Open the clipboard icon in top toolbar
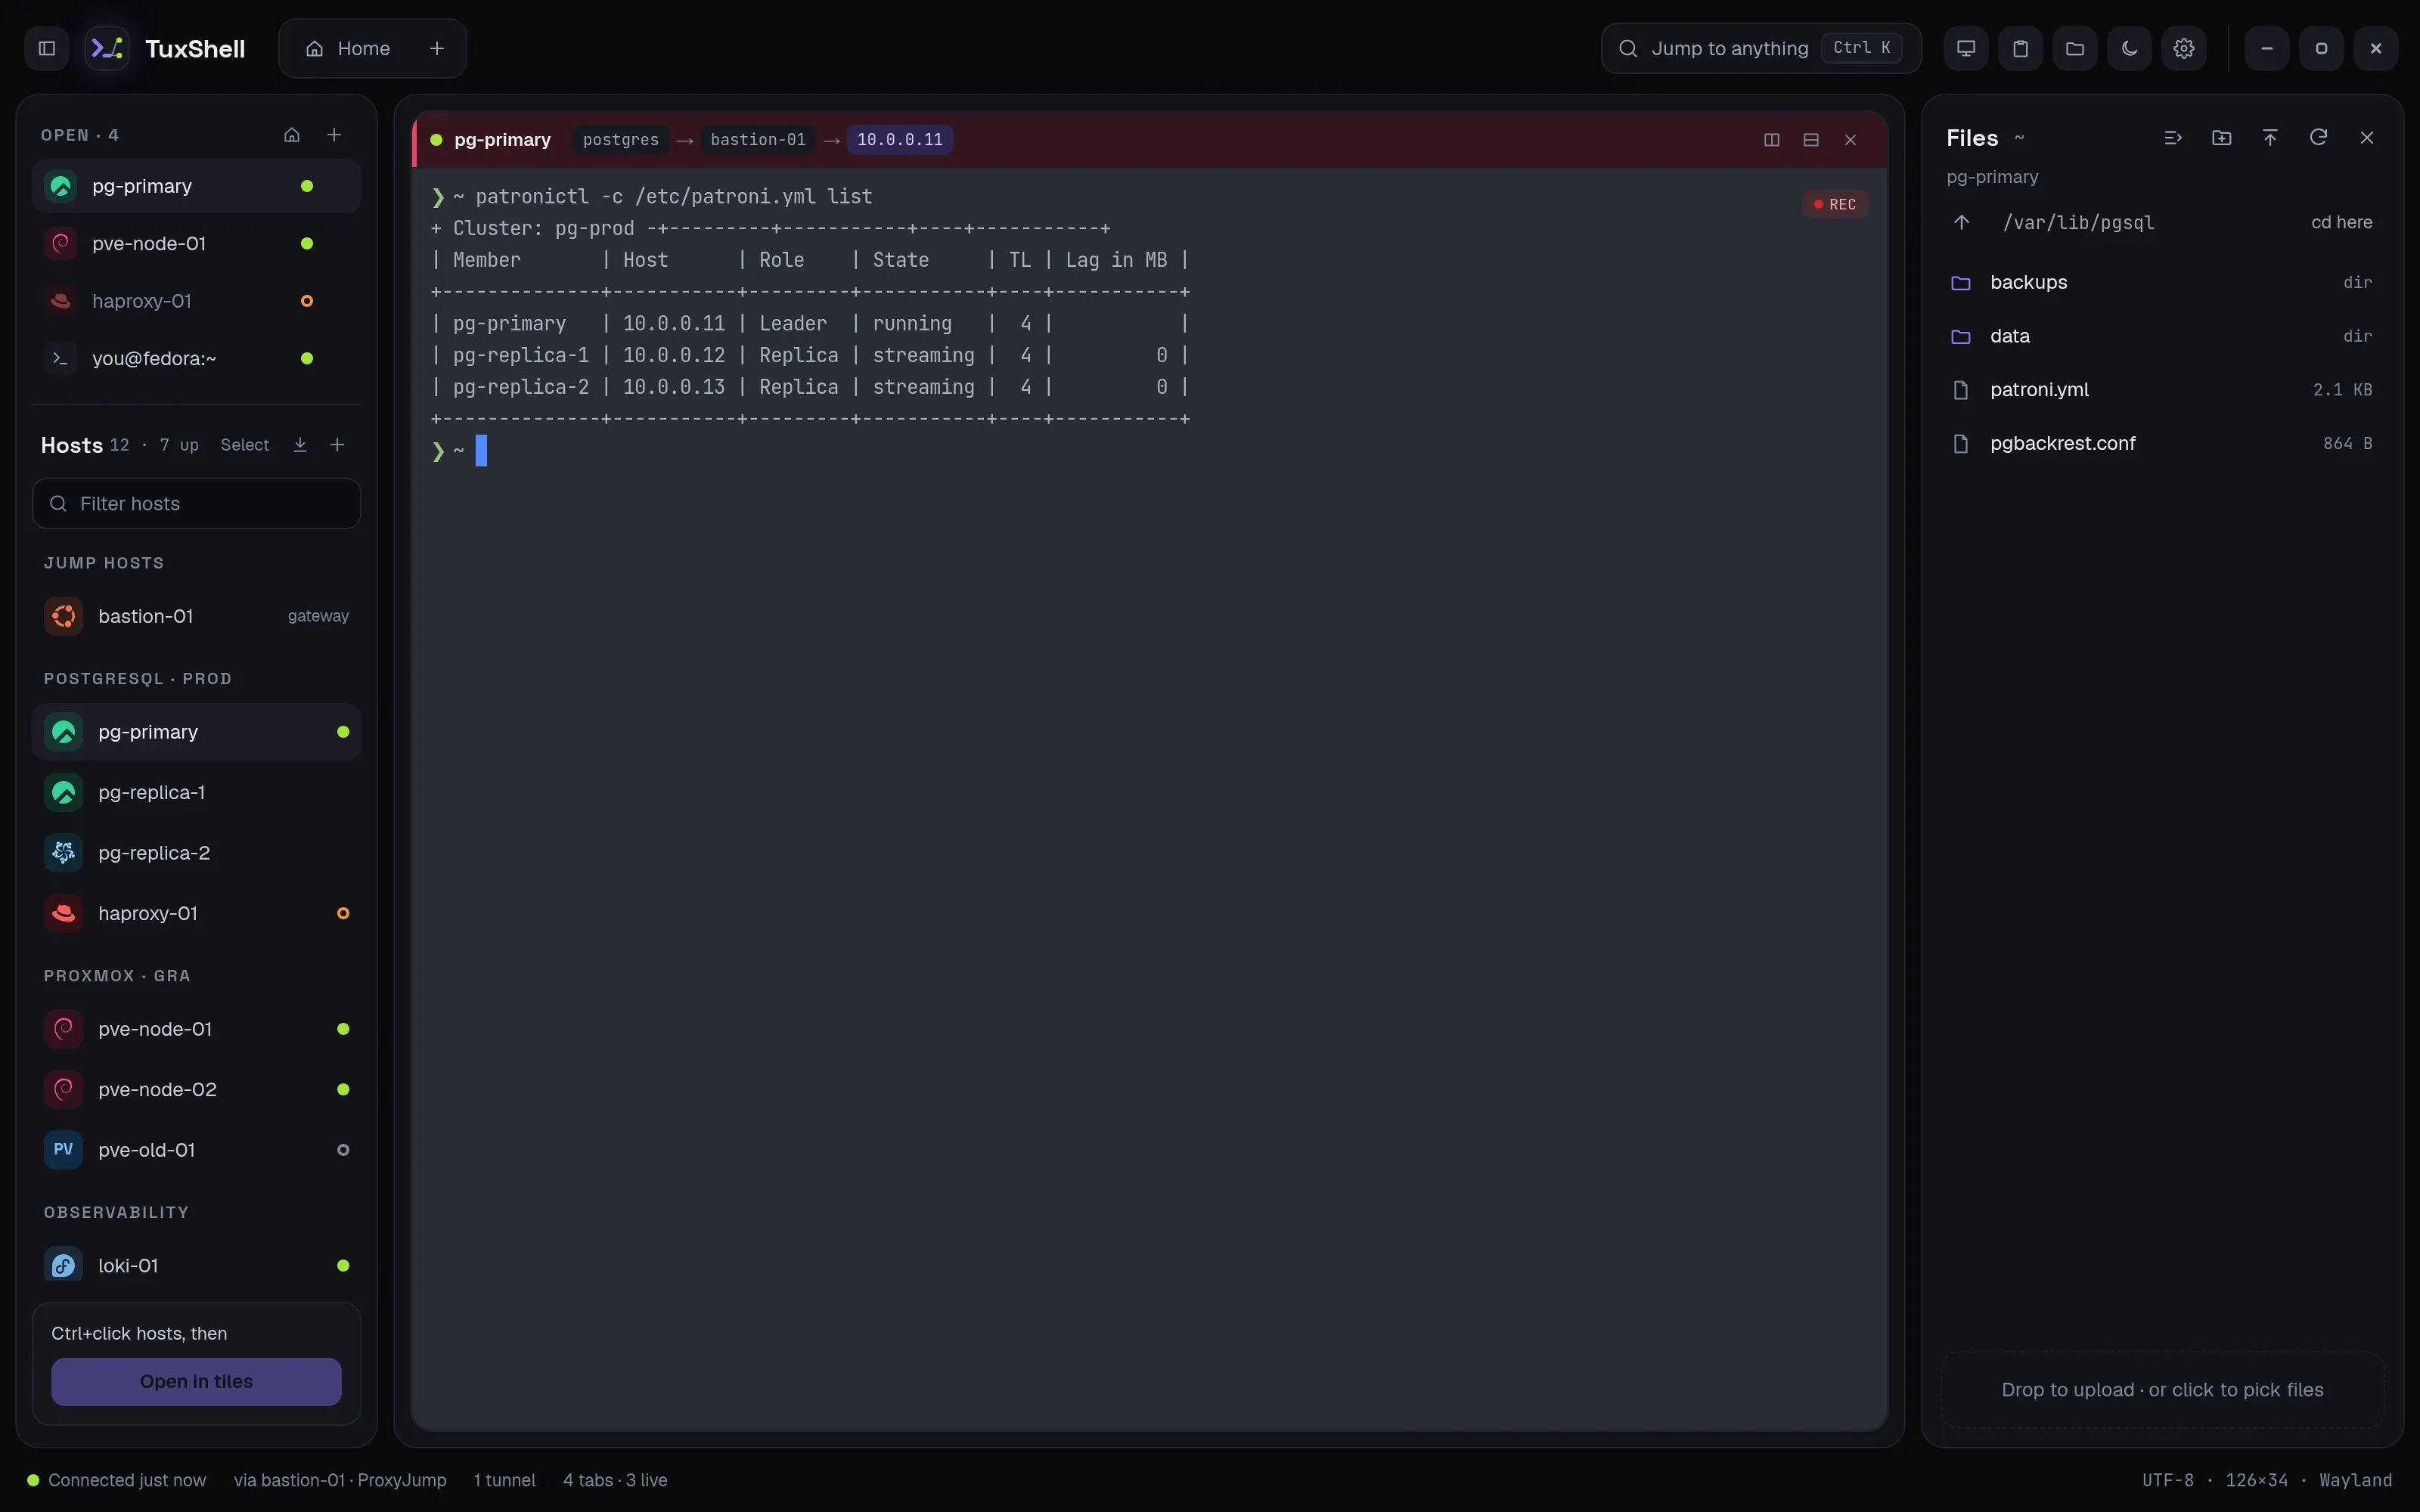Screen dimensions: 2420x1512 pos(2020,48)
